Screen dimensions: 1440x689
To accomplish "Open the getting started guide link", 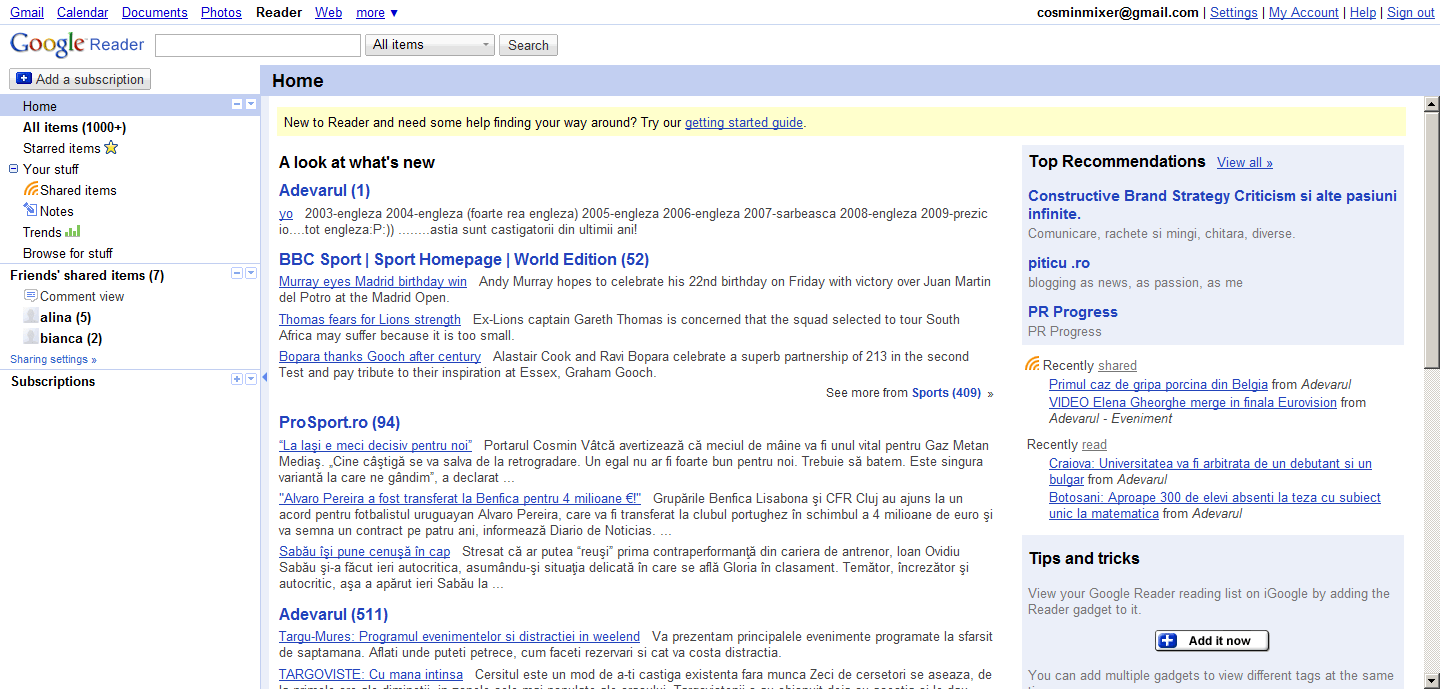I will (x=744, y=123).
